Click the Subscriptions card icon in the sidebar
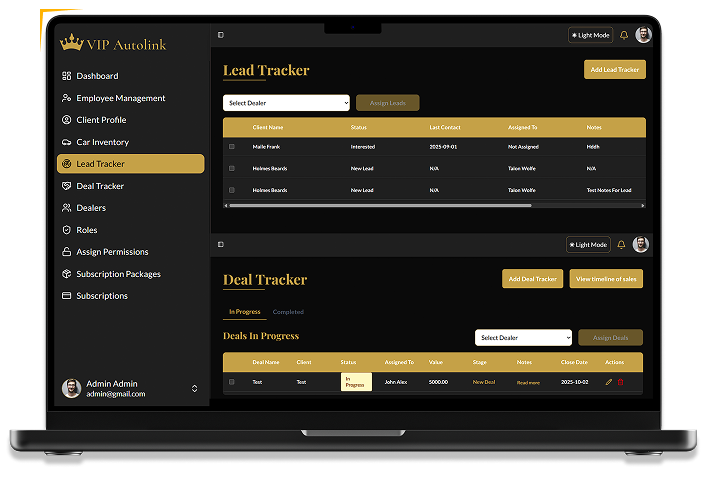 click(x=67, y=296)
